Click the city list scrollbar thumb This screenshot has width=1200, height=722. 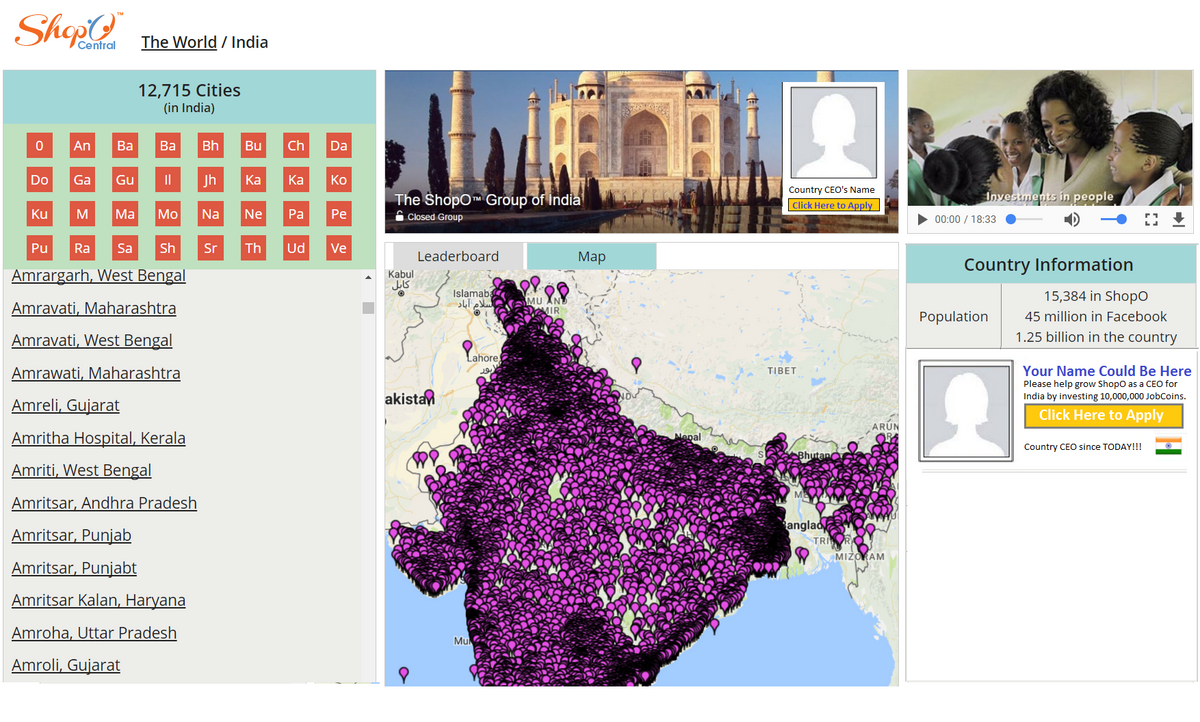click(x=368, y=308)
